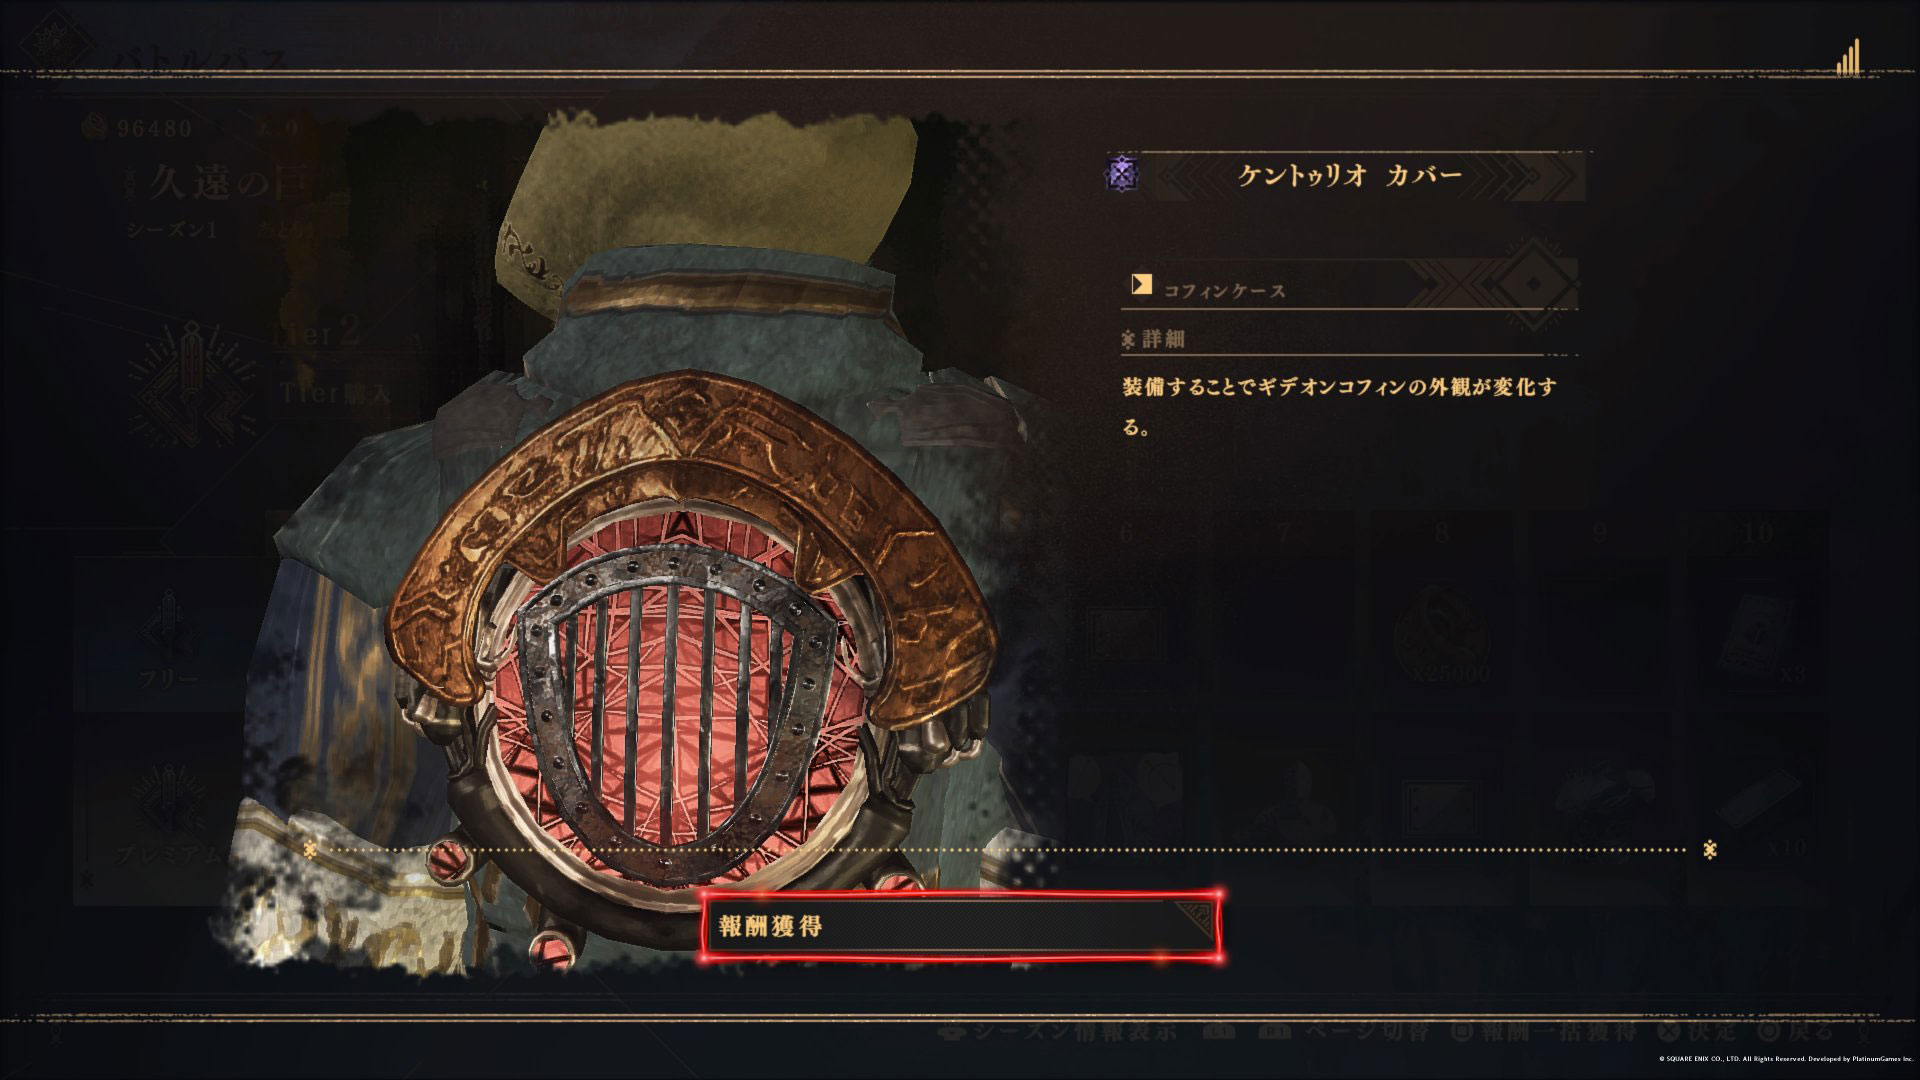The image size is (1920, 1080).
Task: Click シーズン情報表示 season info prompt
Action: coord(1060,1031)
